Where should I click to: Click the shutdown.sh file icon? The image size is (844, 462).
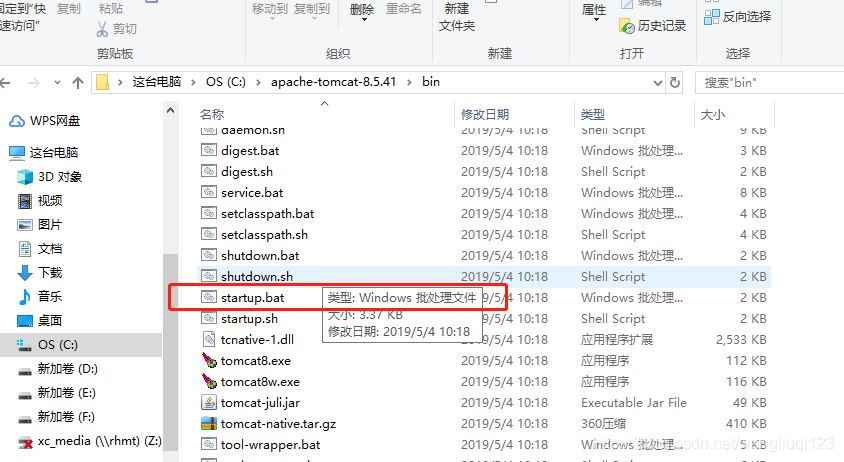(x=209, y=276)
